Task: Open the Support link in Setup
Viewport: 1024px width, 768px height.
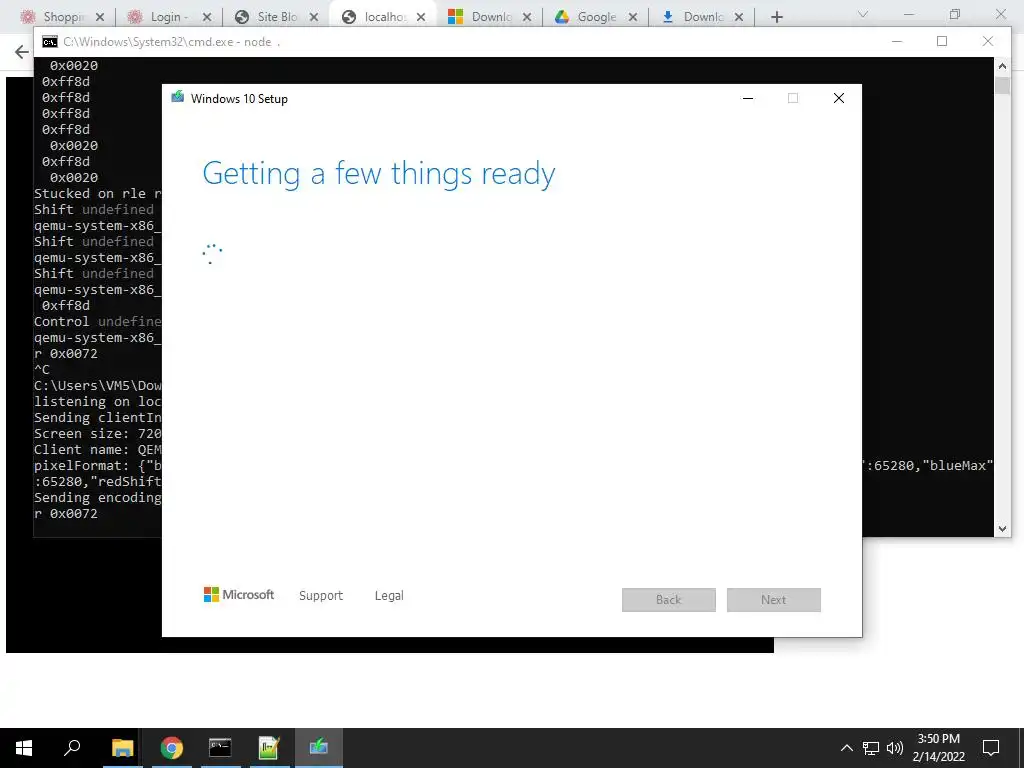Action: [x=321, y=596]
